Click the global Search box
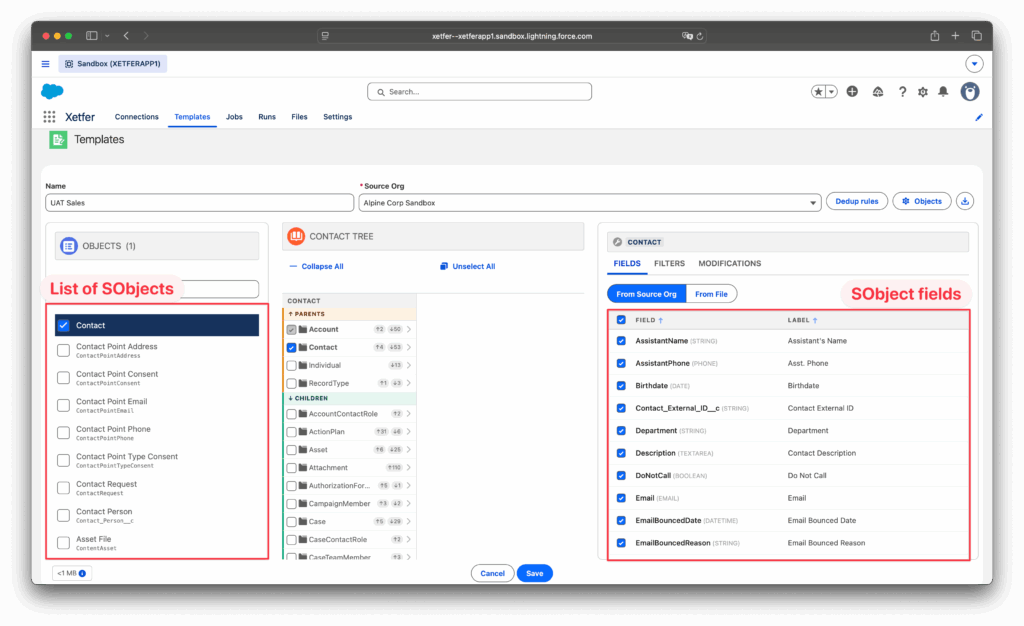This screenshot has height=626, width=1024. click(x=479, y=92)
